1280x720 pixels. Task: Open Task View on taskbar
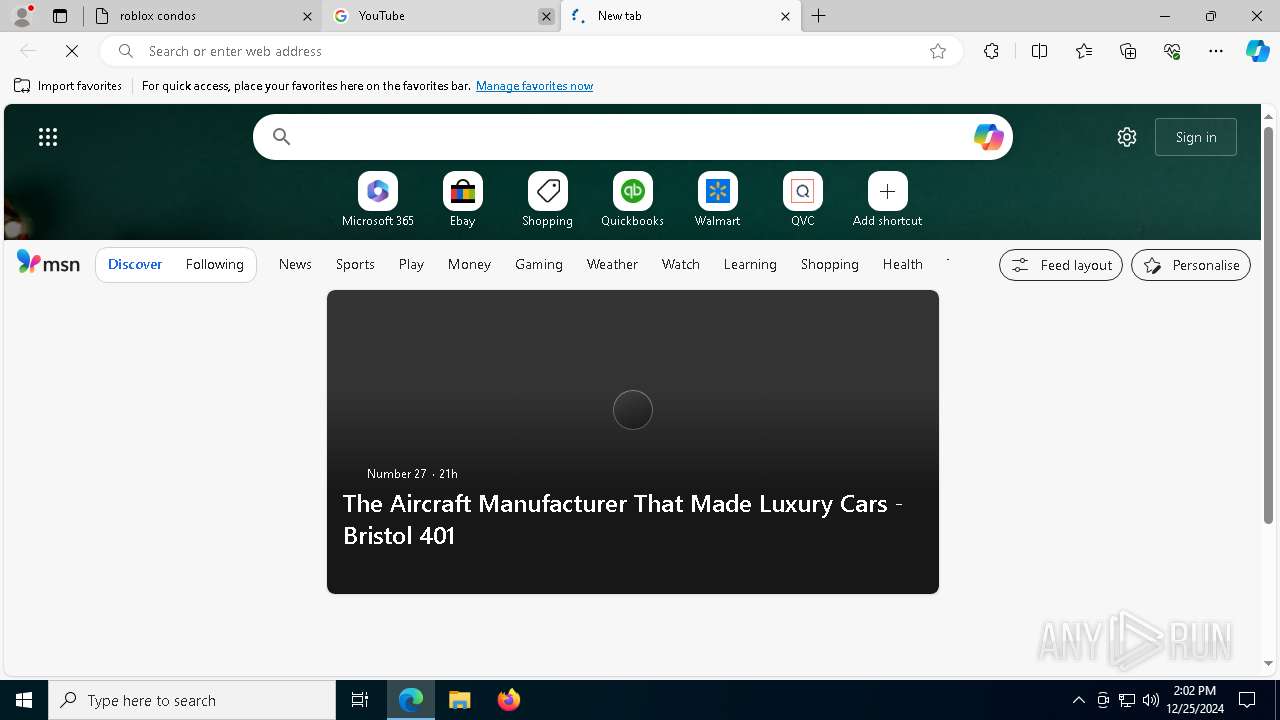point(360,700)
